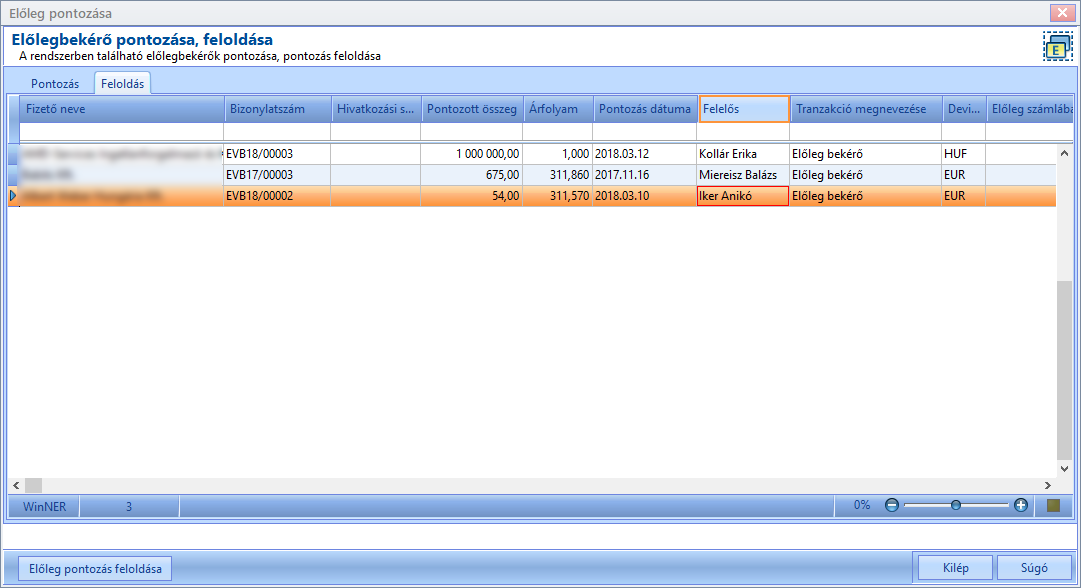Click EUR in the Miereisz Balázs row
The height and width of the screenshot is (588, 1081).
964,175
